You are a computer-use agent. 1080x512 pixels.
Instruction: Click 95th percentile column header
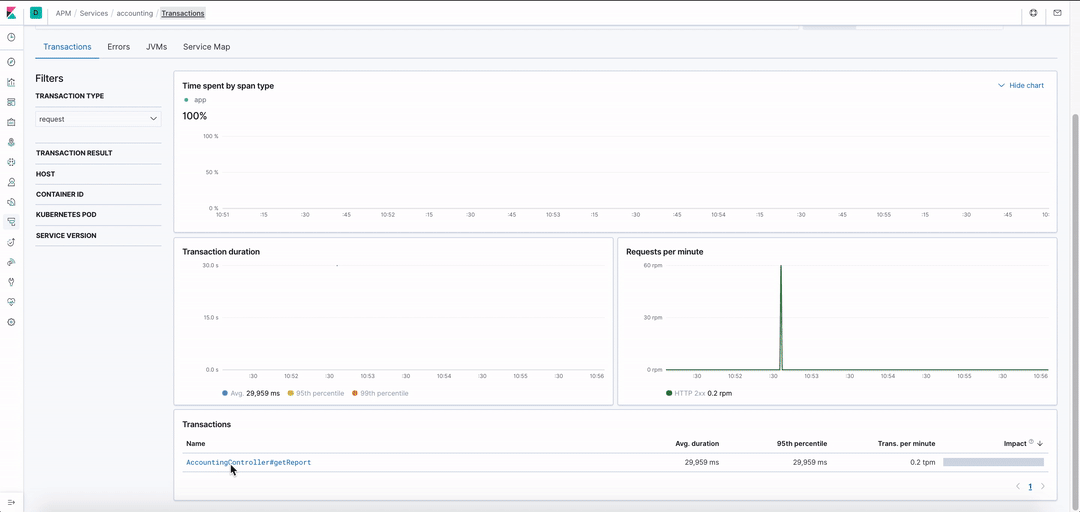pos(804,443)
